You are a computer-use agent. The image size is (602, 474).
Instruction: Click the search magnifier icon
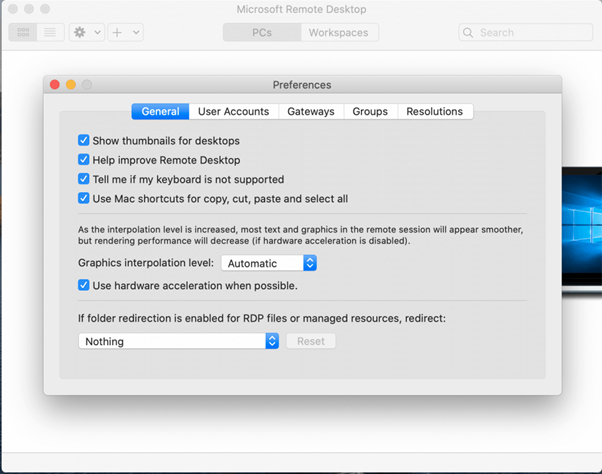pos(468,33)
